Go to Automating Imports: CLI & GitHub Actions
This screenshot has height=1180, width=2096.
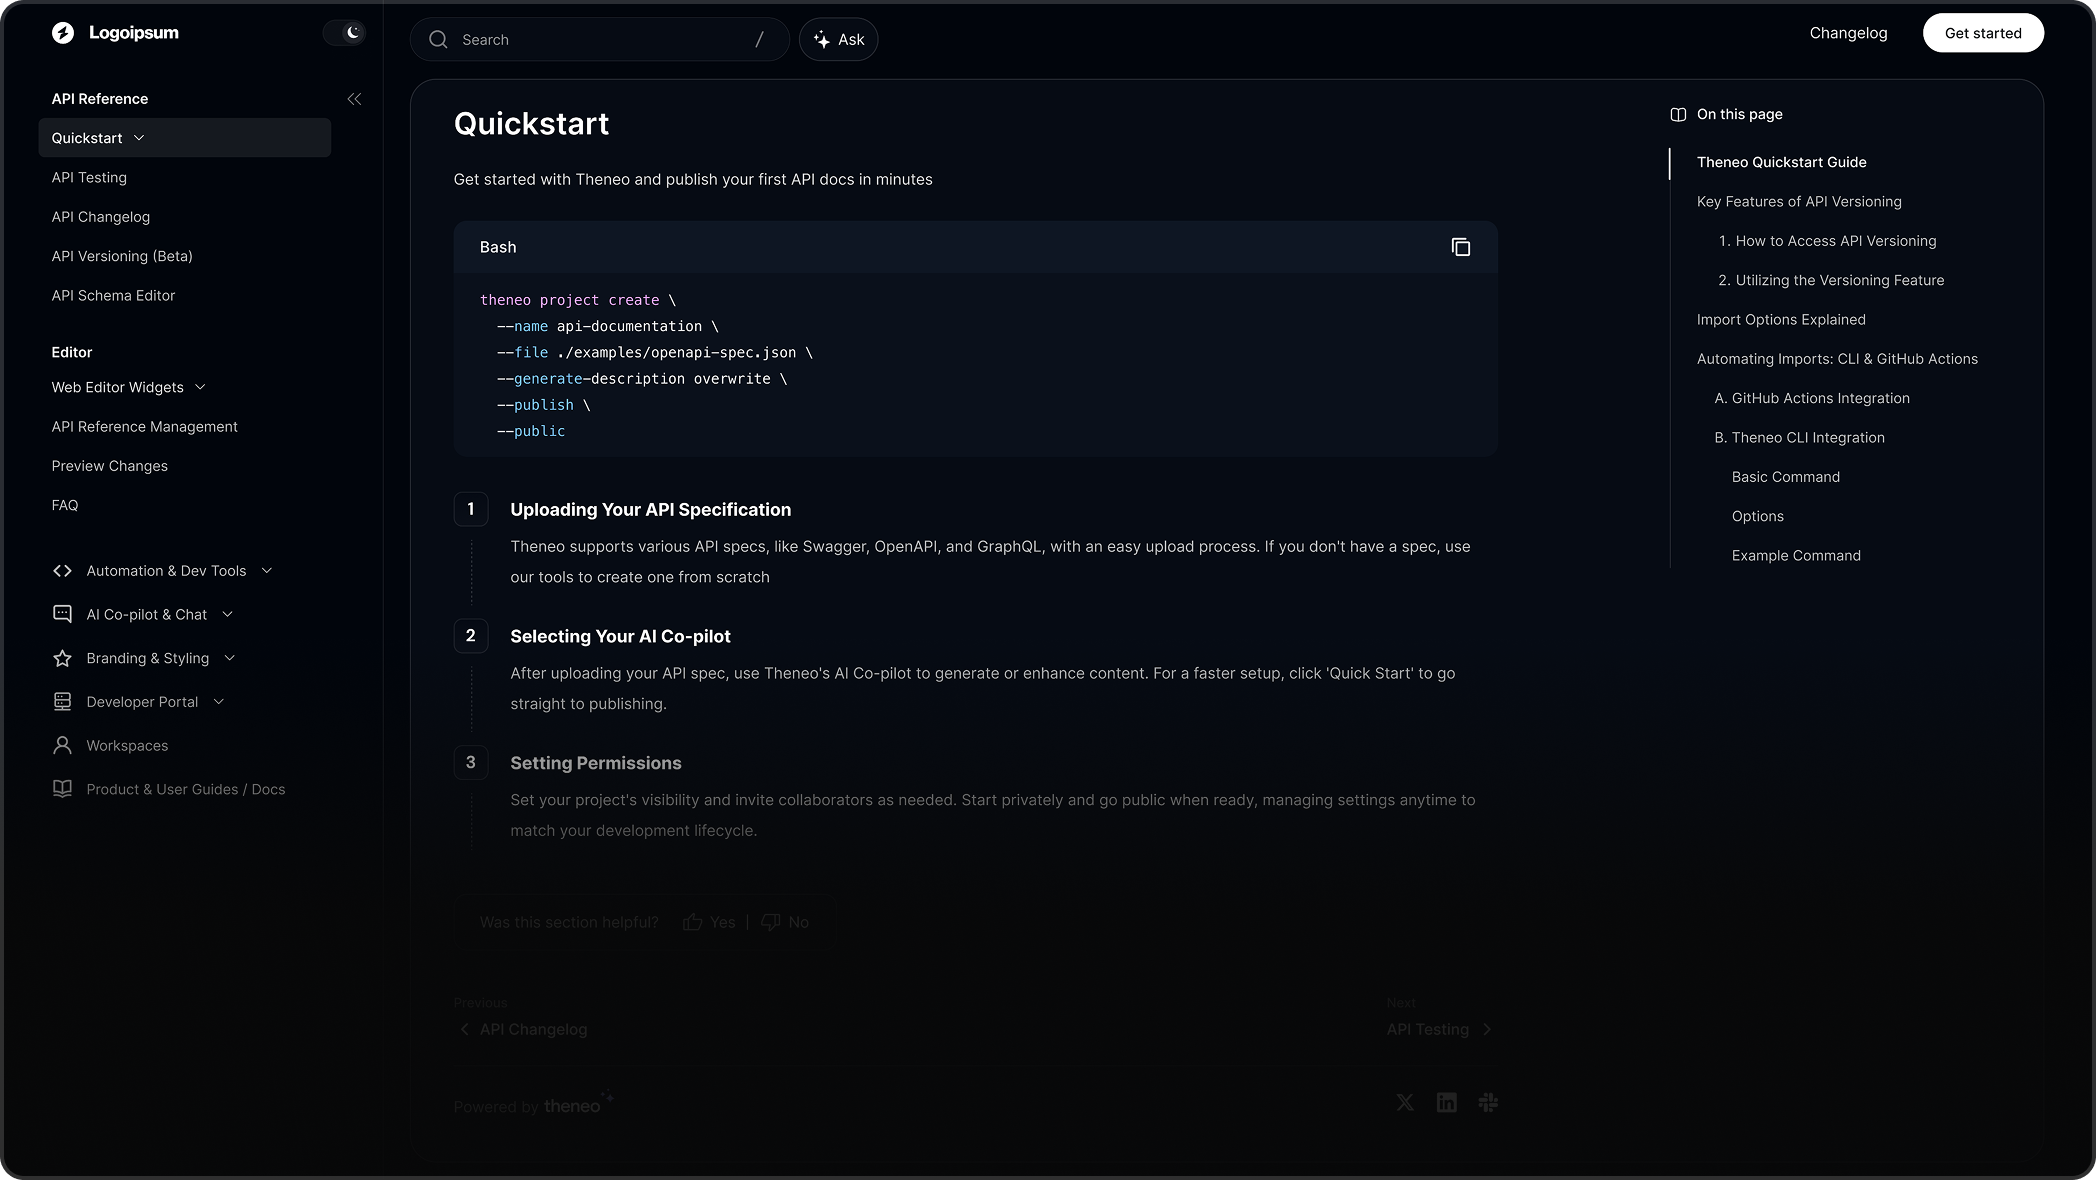[x=1837, y=359]
